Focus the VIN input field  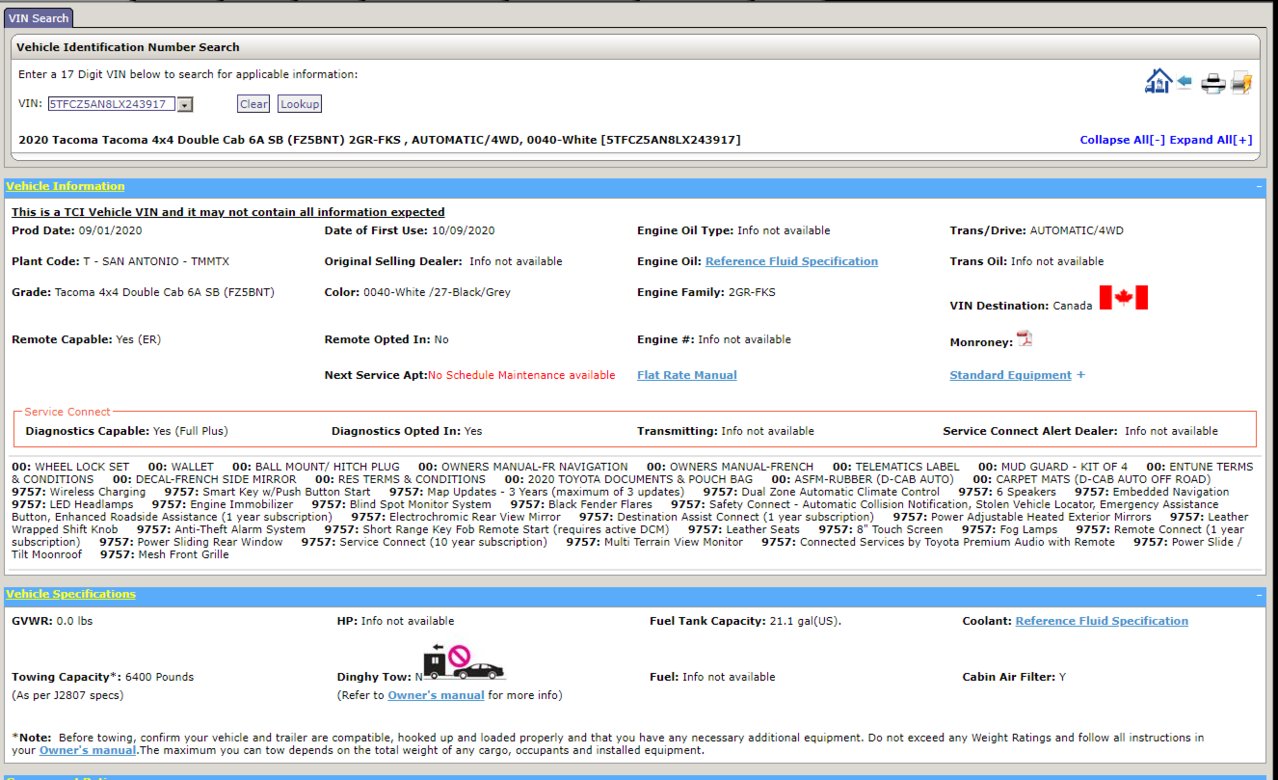(112, 104)
